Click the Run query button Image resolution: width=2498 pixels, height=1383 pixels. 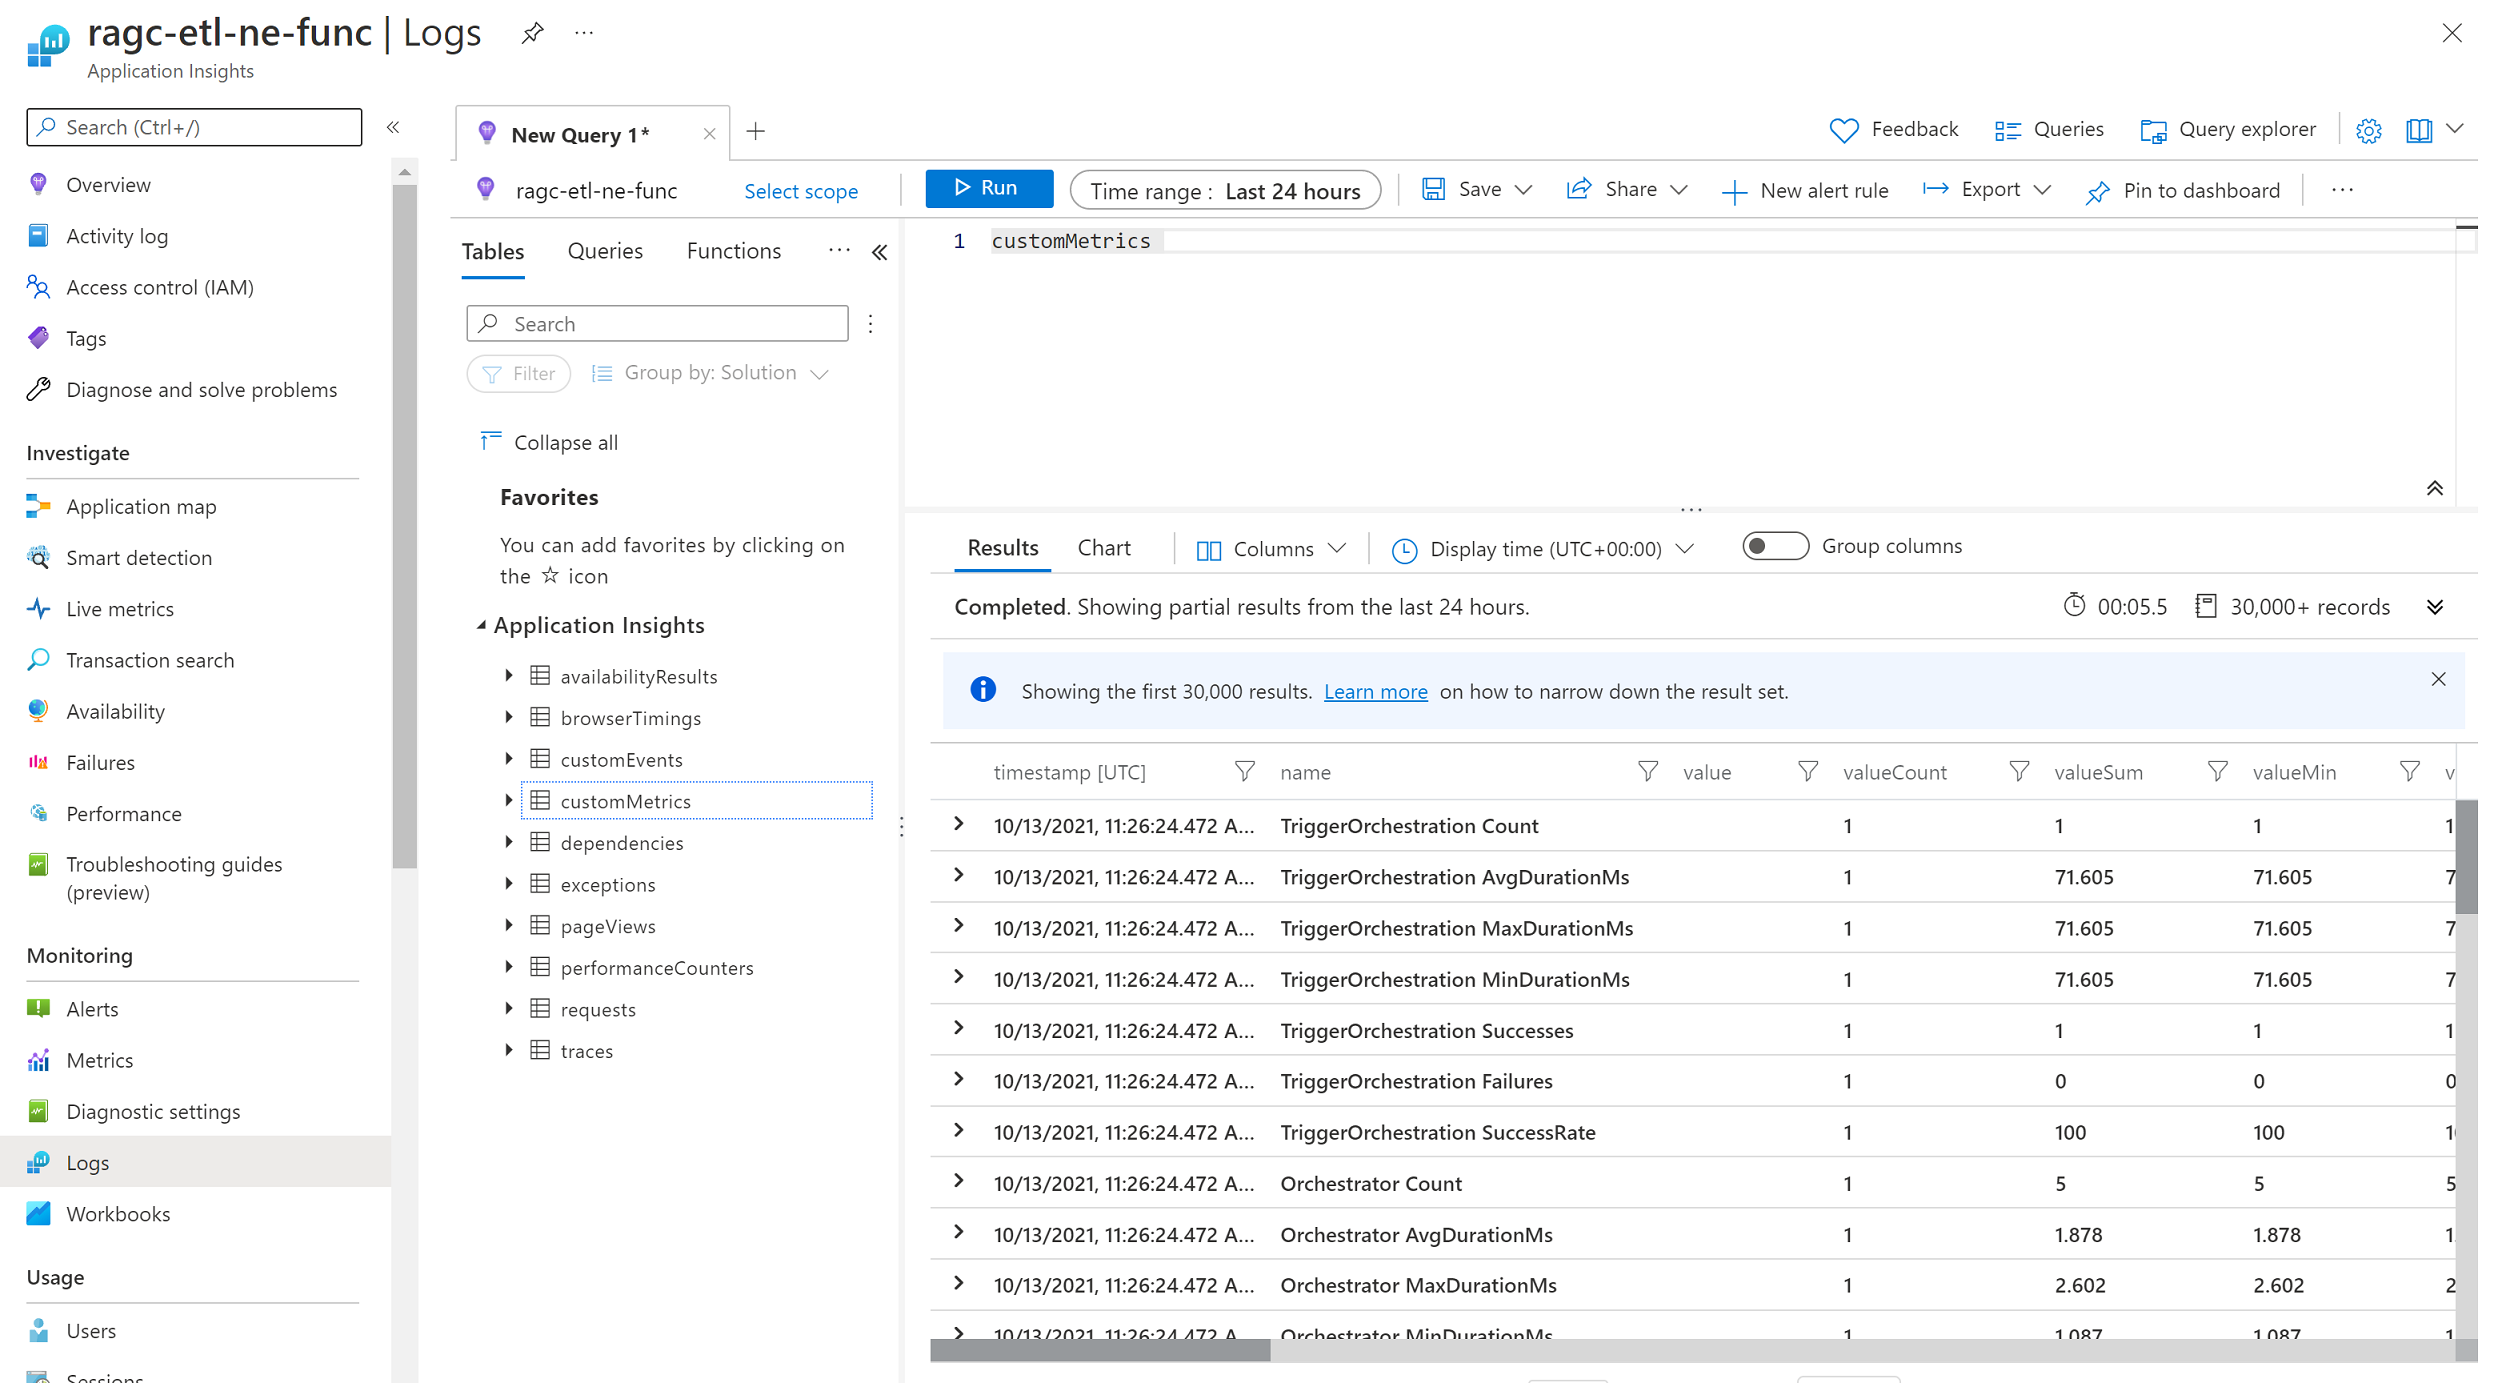click(987, 188)
